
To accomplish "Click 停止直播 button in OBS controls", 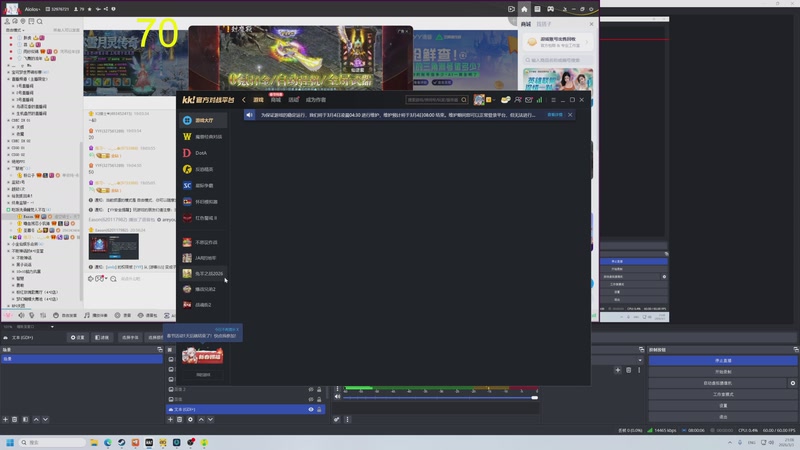I will point(723,361).
